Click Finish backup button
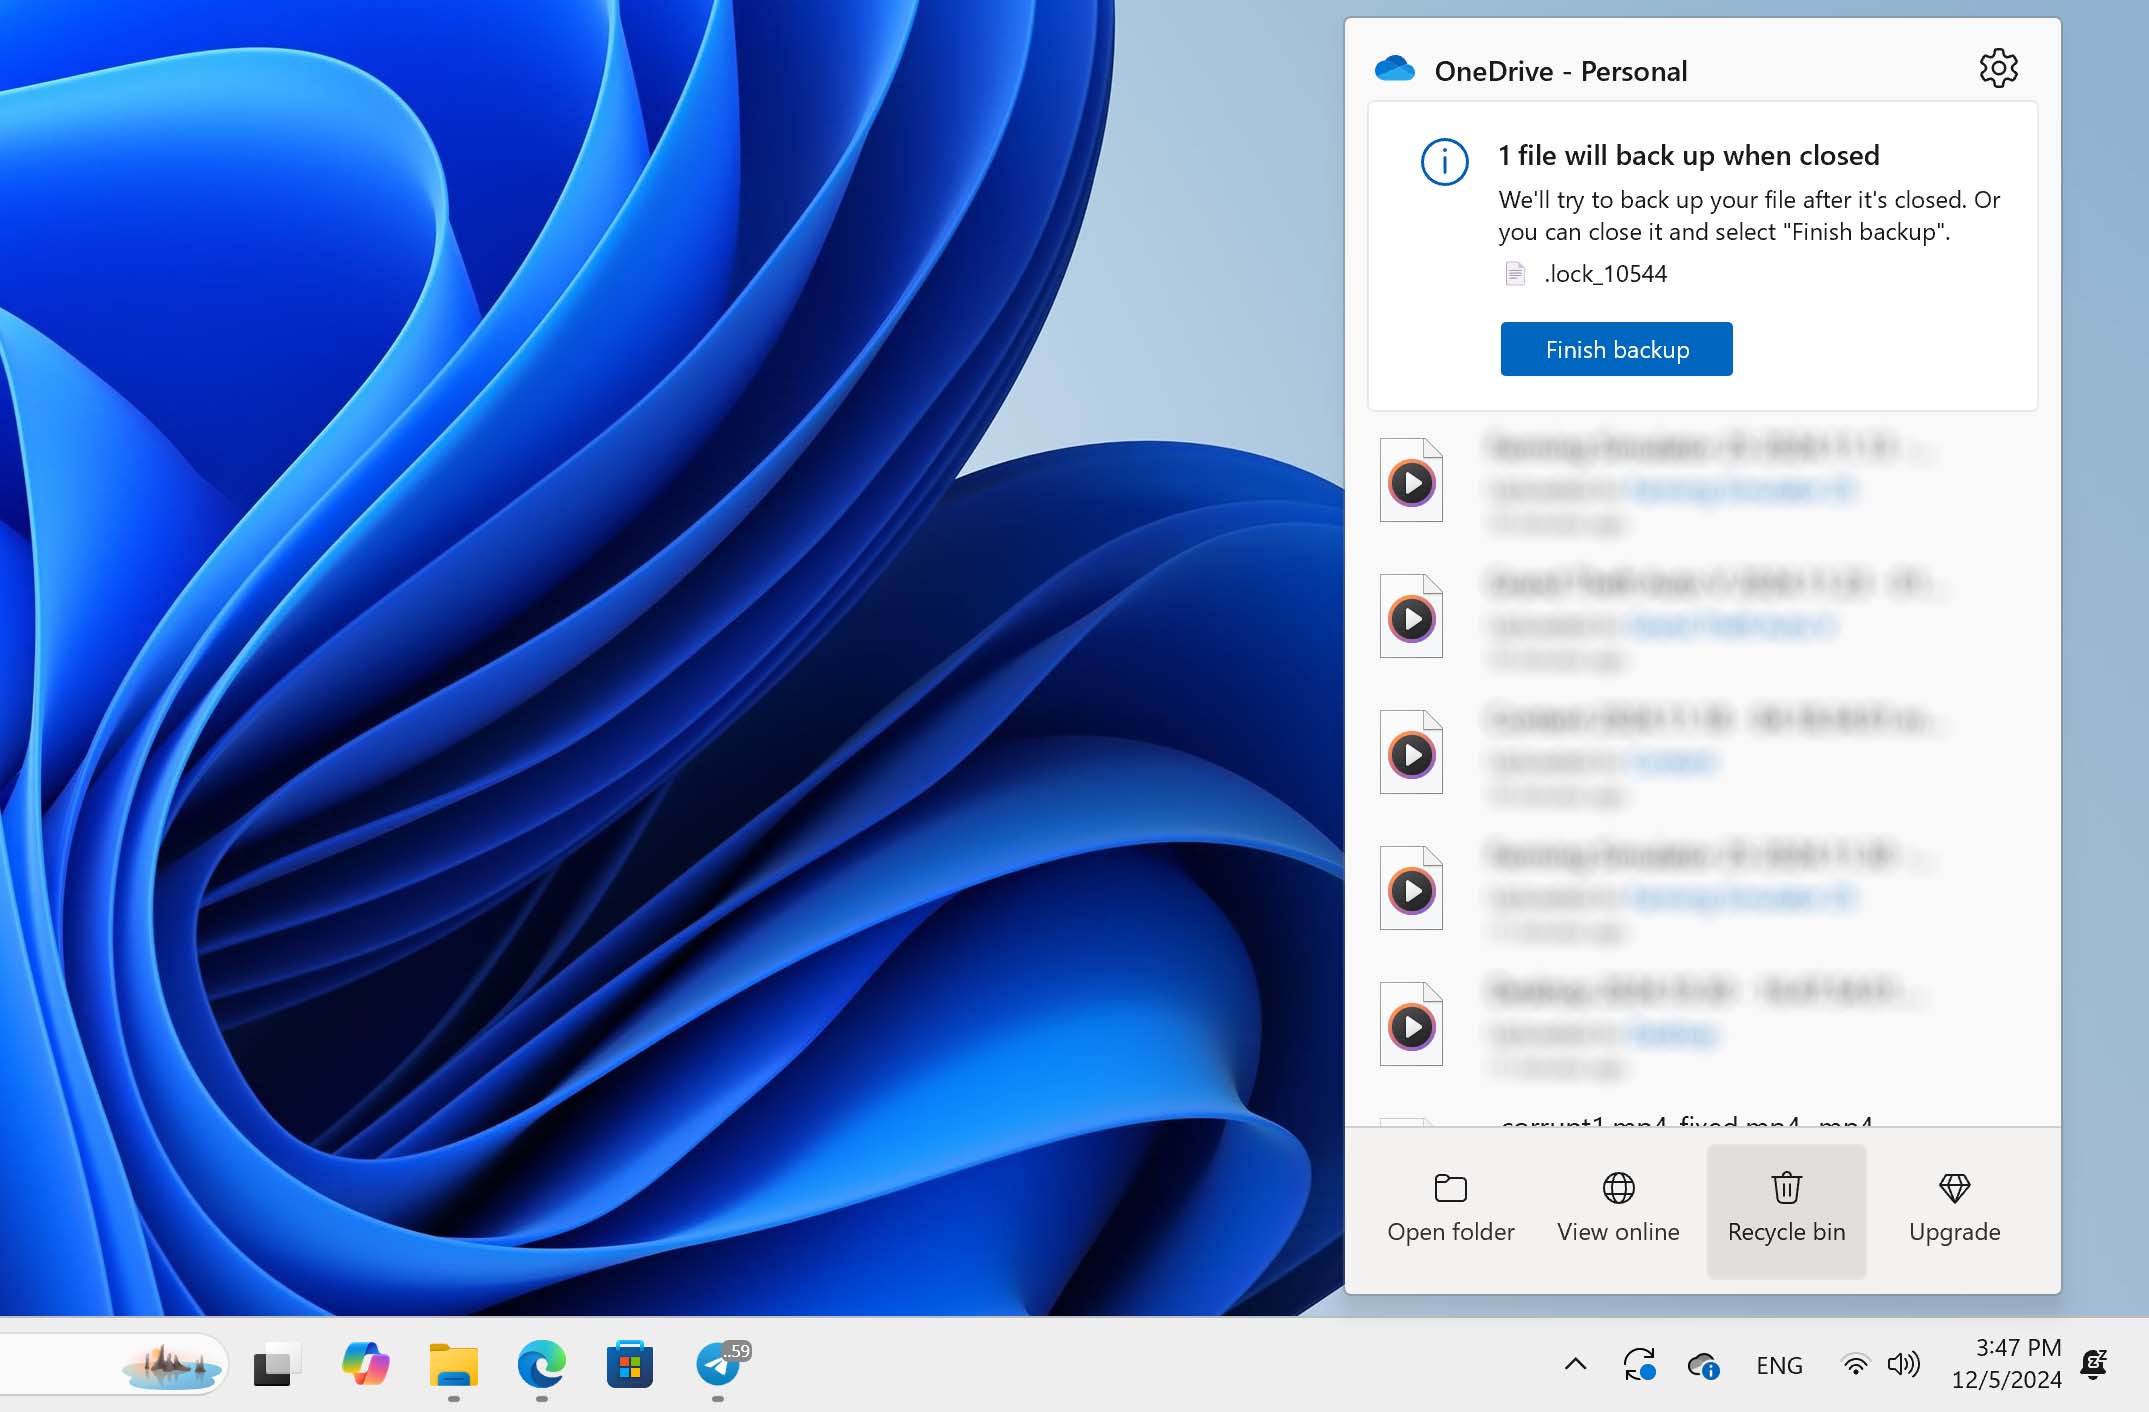This screenshot has width=2149, height=1412. pos(1616,350)
